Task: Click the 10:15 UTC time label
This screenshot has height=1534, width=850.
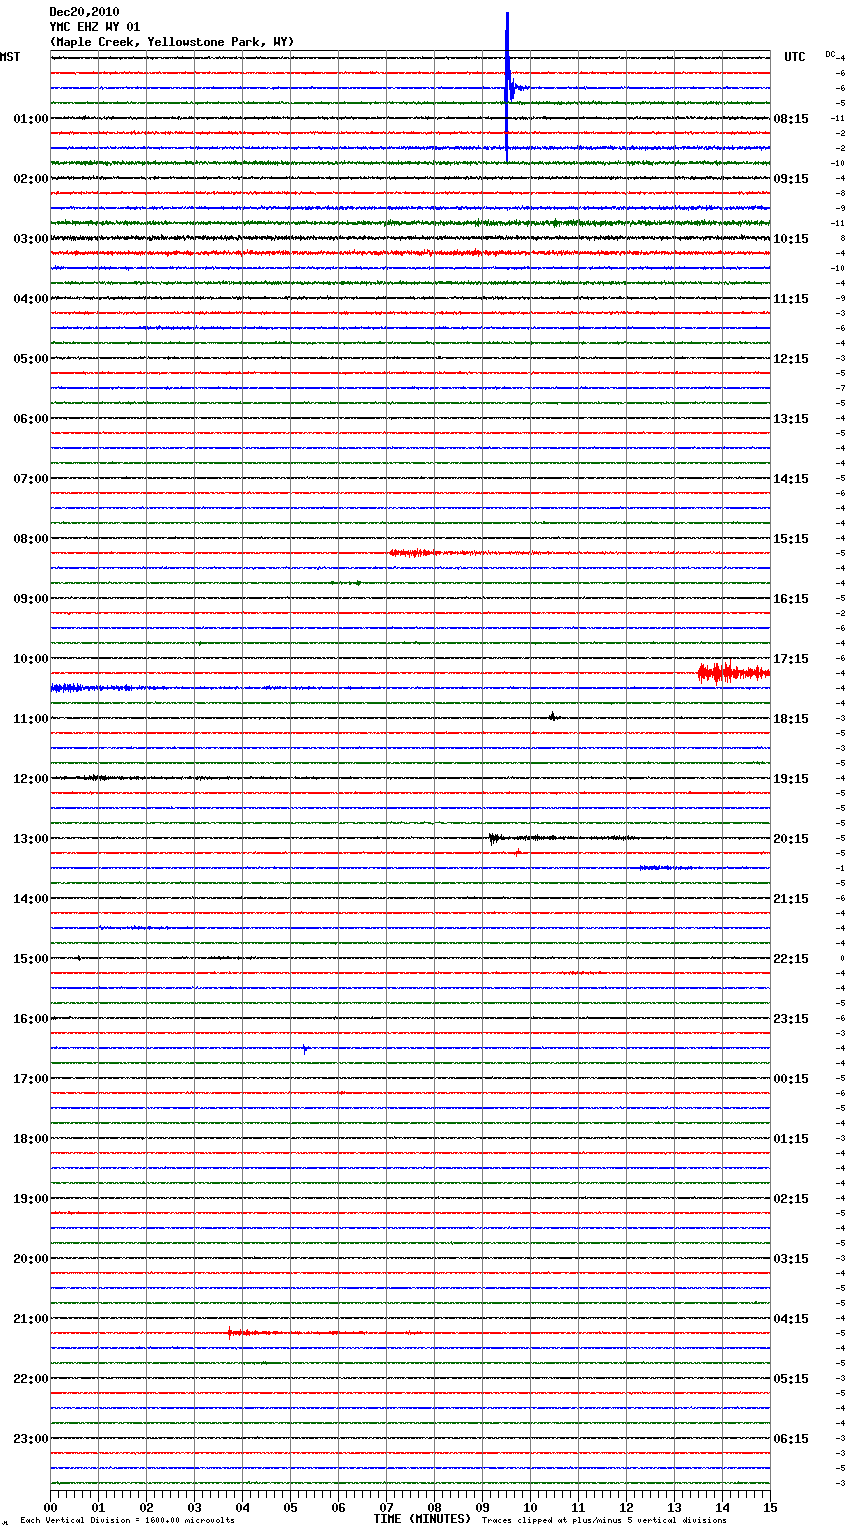Action: point(791,239)
